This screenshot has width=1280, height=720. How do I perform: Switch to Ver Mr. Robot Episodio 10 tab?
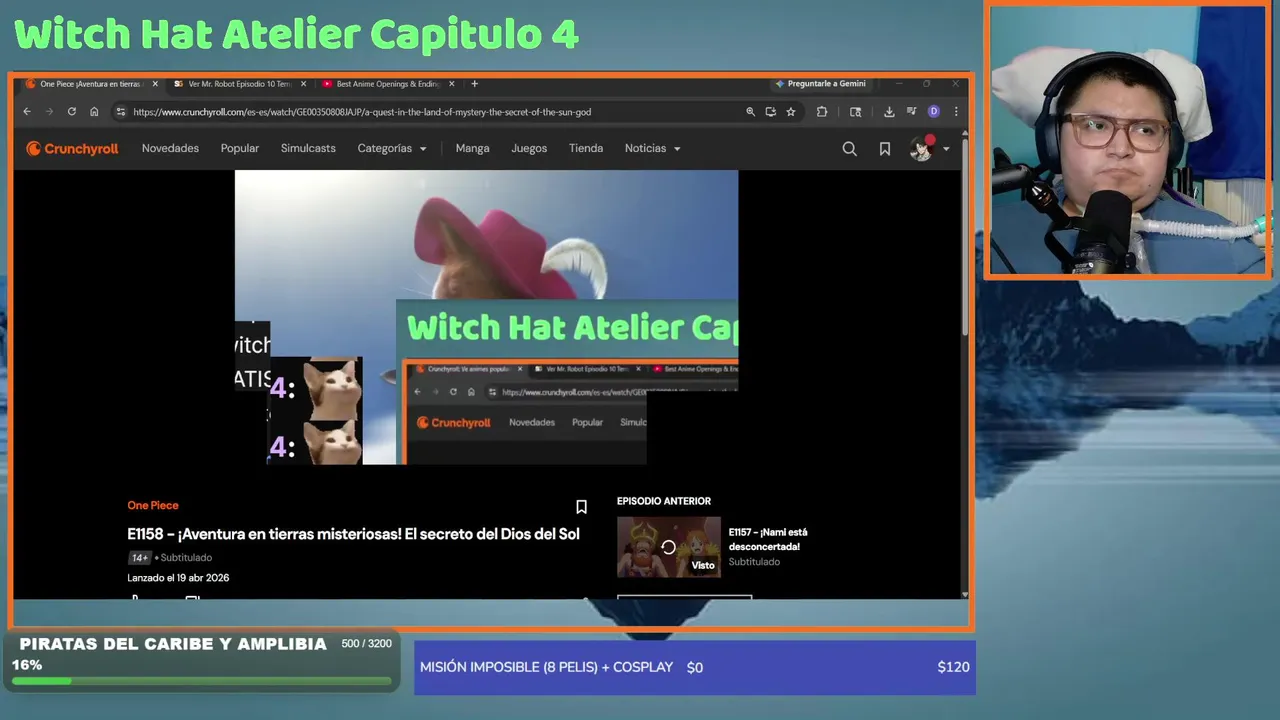point(240,84)
